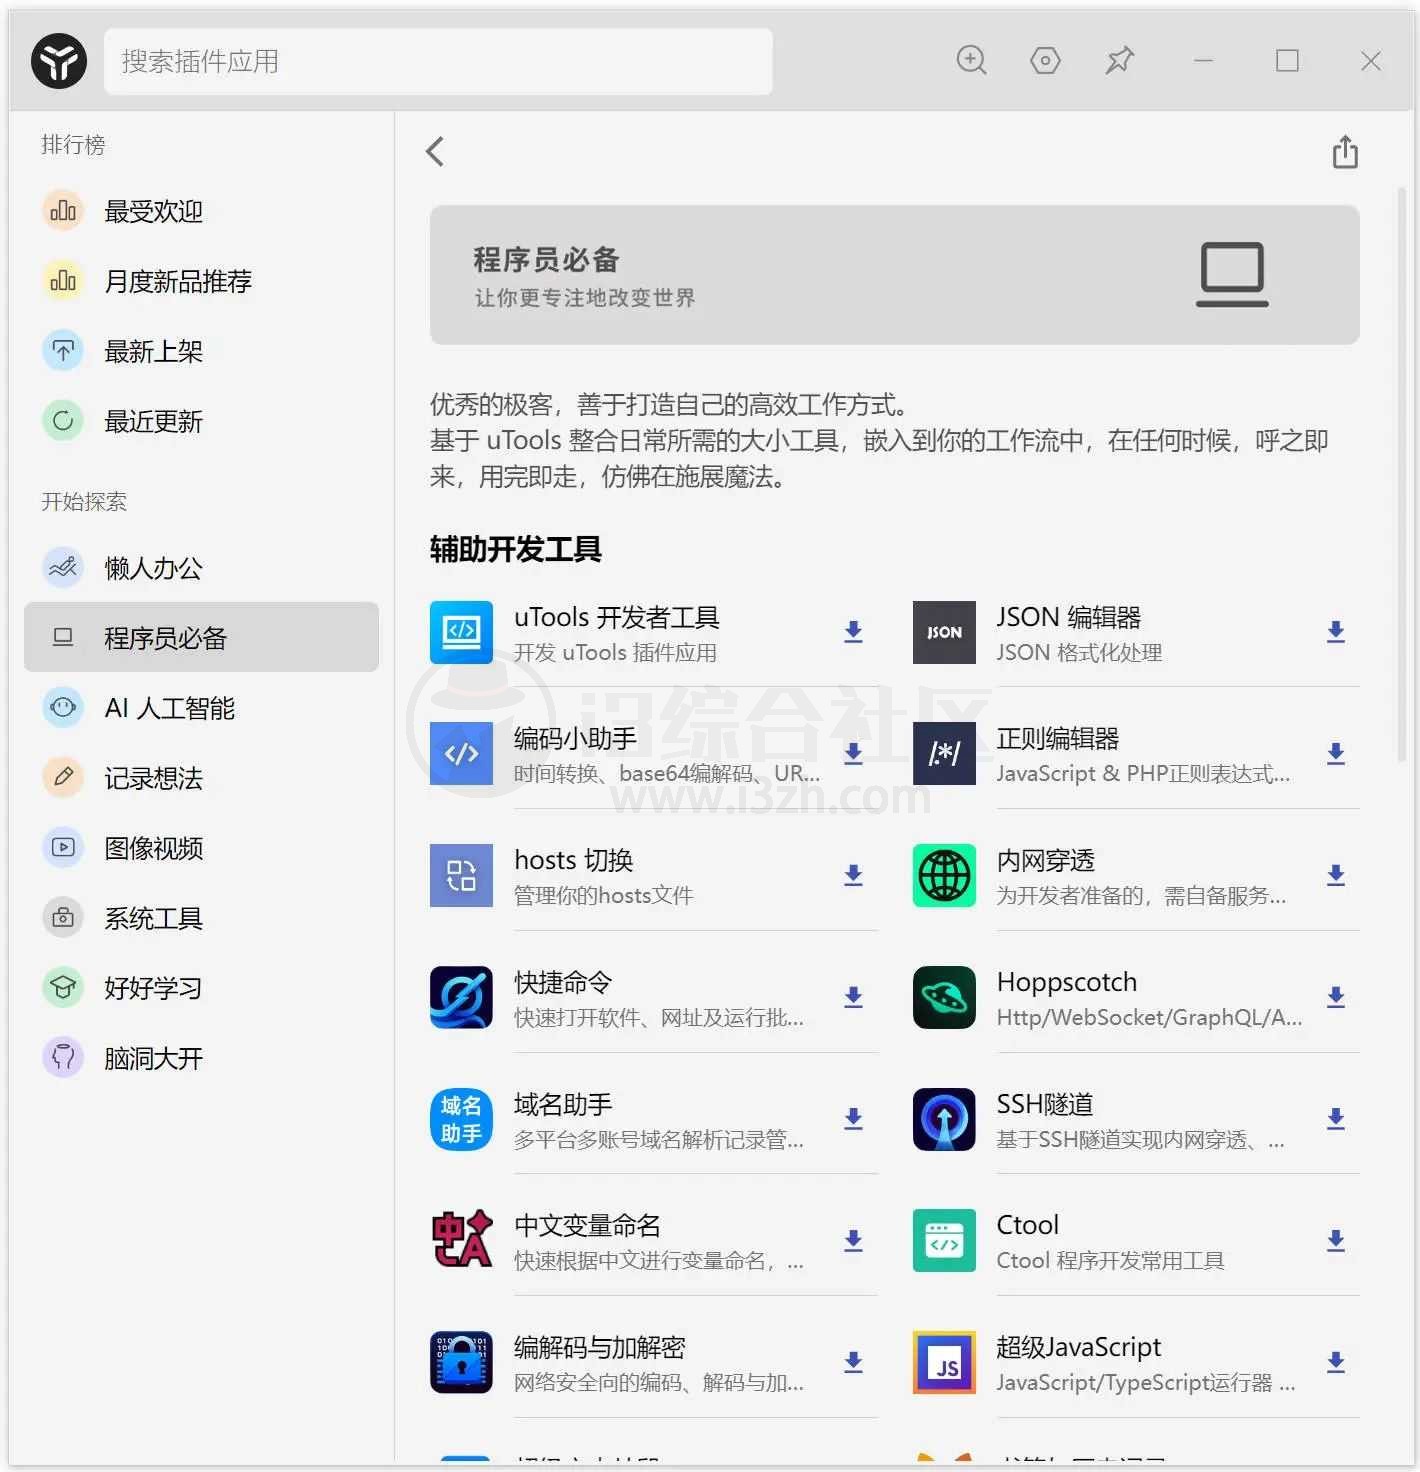The image size is (1420, 1472).
Task: Open 记录想法 category
Action: [x=201, y=778]
